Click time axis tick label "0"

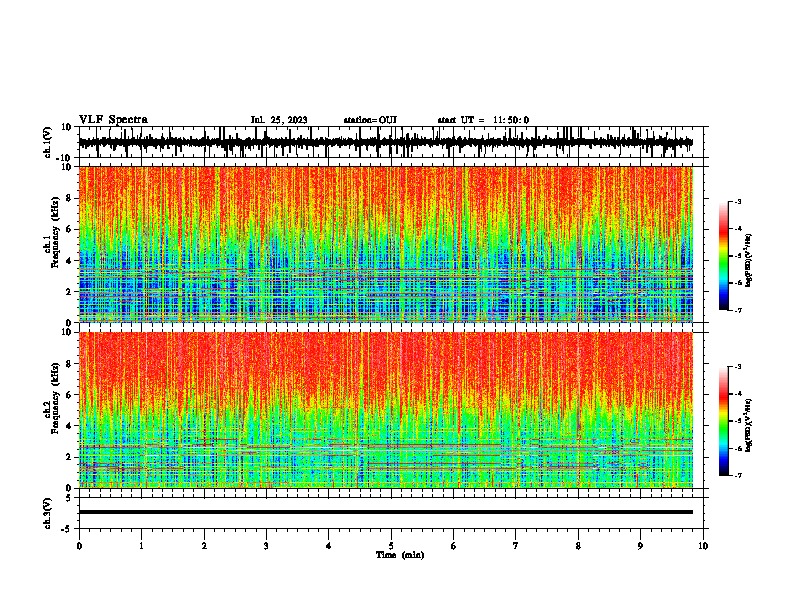coord(79,546)
